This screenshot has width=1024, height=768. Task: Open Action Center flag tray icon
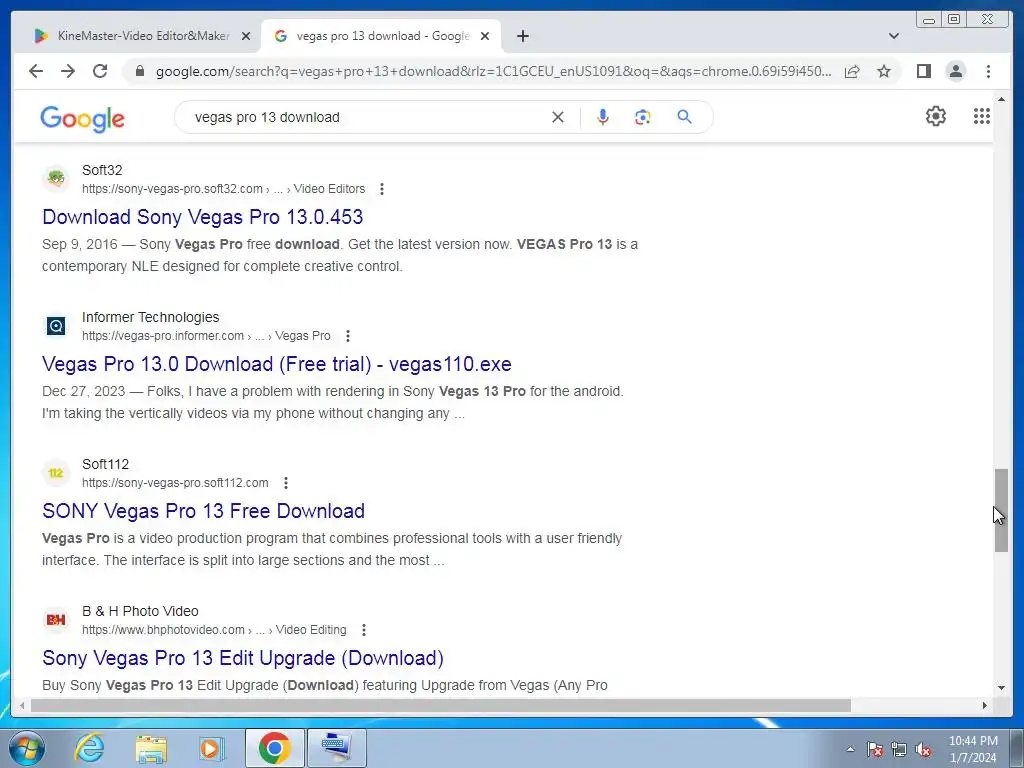pyautogui.click(x=875, y=750)
